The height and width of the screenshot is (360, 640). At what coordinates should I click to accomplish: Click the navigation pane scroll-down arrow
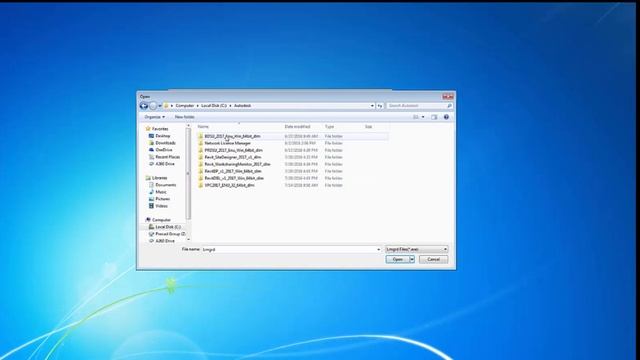pos(188,240)
